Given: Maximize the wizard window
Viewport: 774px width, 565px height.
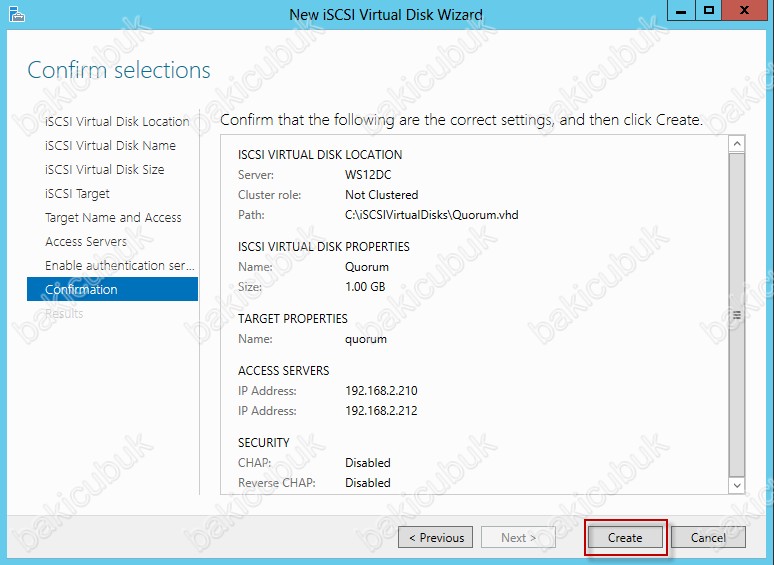Looking at the screenshot, I should tap(708, 10).
